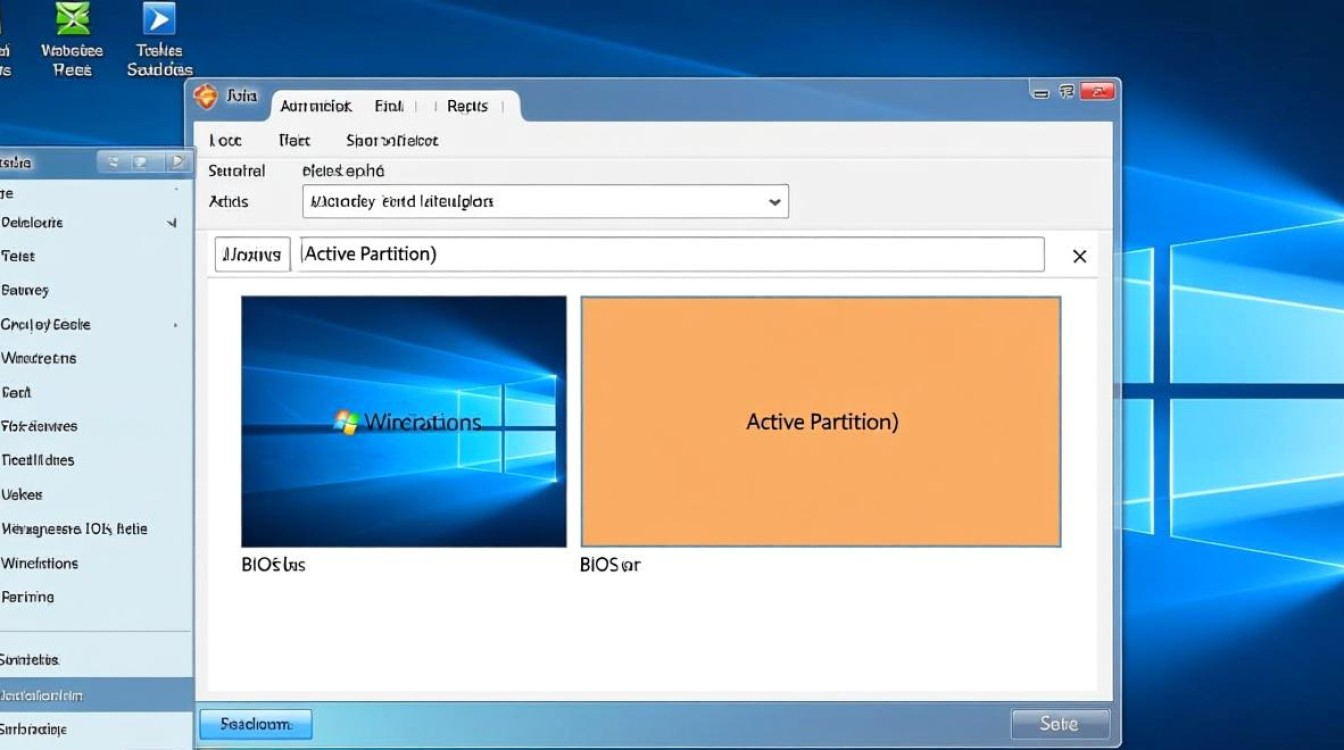Open the blue arrow desktop shortcut icon

tap(159, 19)
